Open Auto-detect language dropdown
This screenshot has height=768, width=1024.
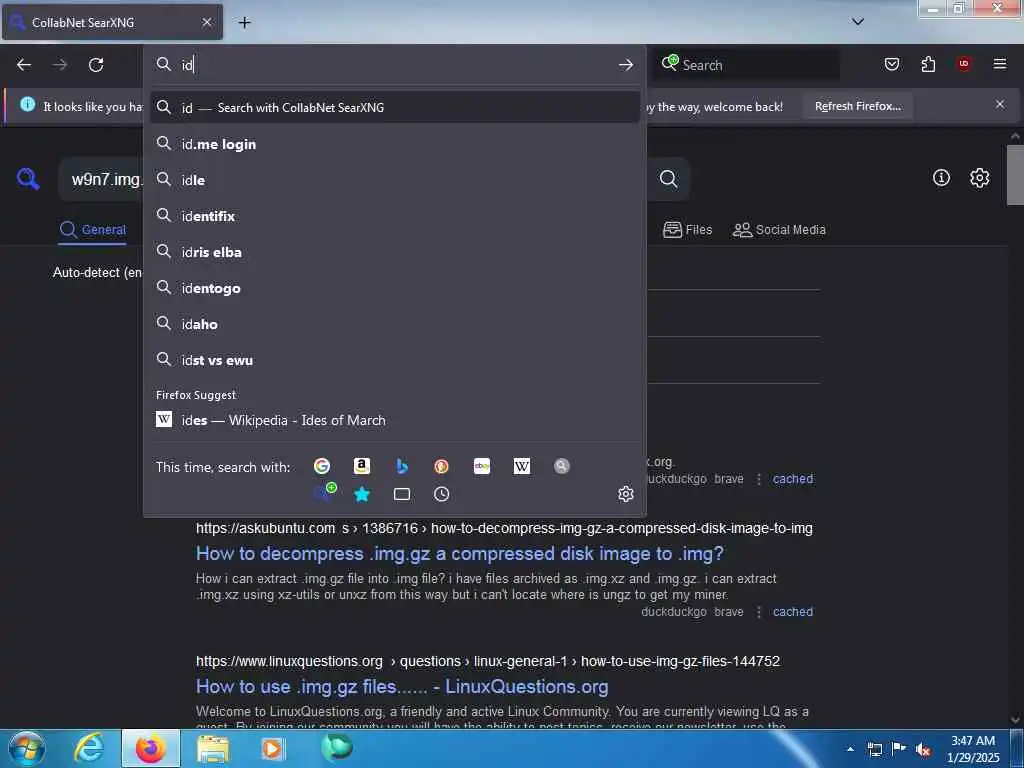tap(97, 272)
